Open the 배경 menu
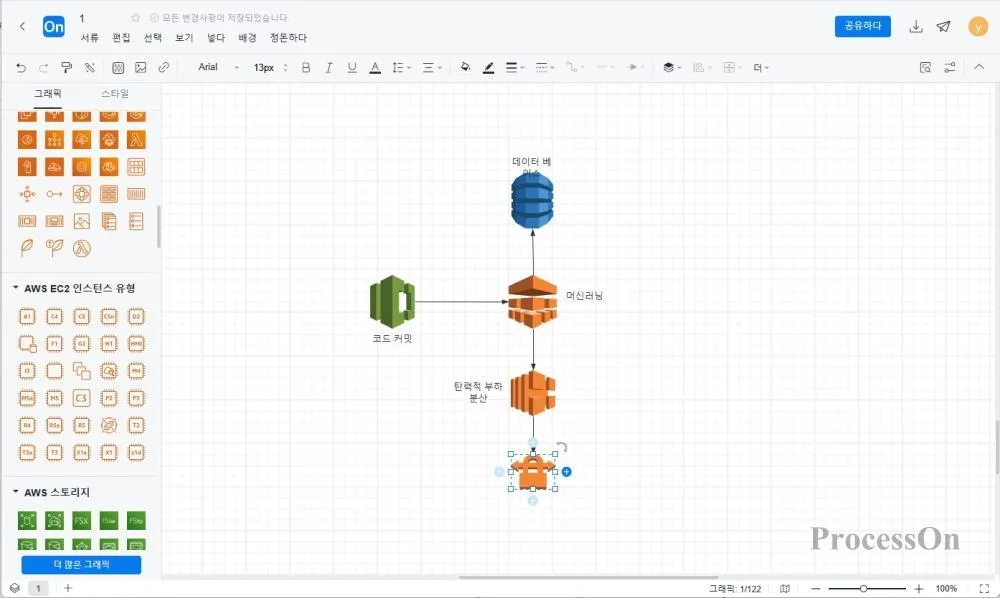Screen dimensions: 1000x598 click(x=247, y=38)
